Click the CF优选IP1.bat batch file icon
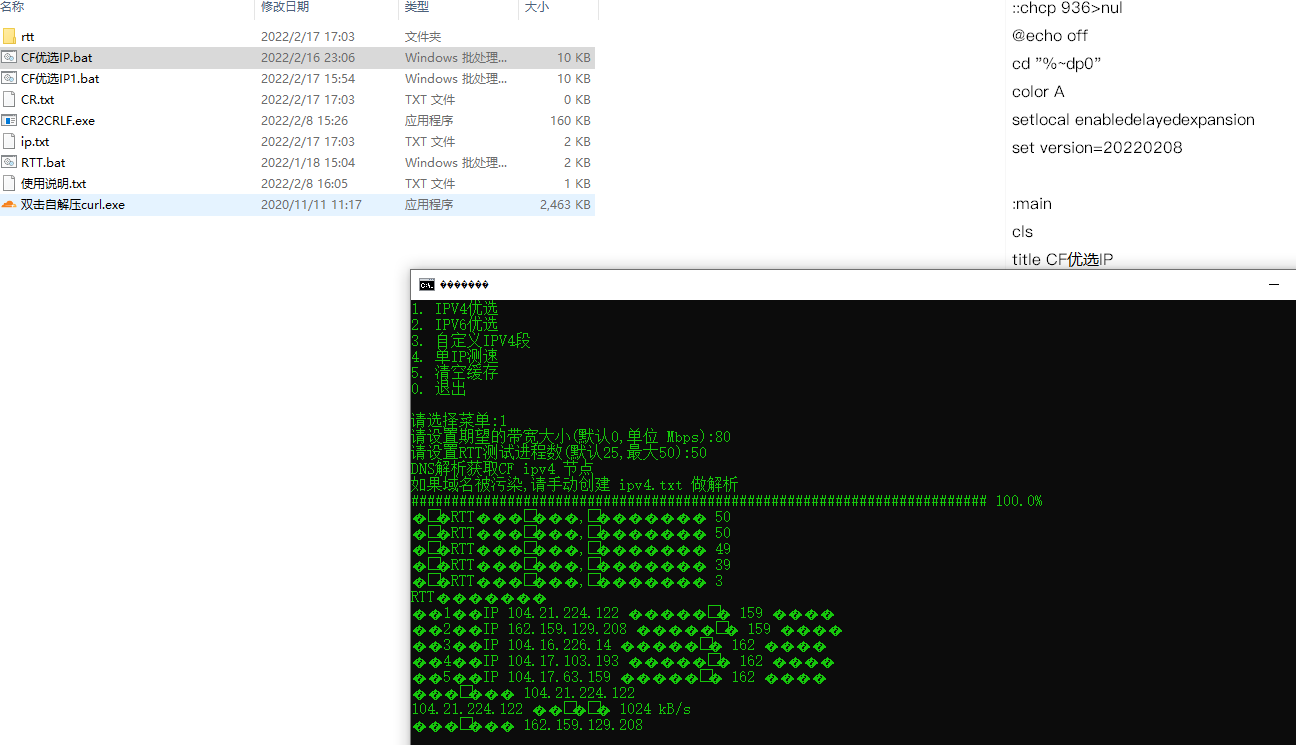Image resolution: width=1296 pixels, height=745 pixels. coord(11,78)
